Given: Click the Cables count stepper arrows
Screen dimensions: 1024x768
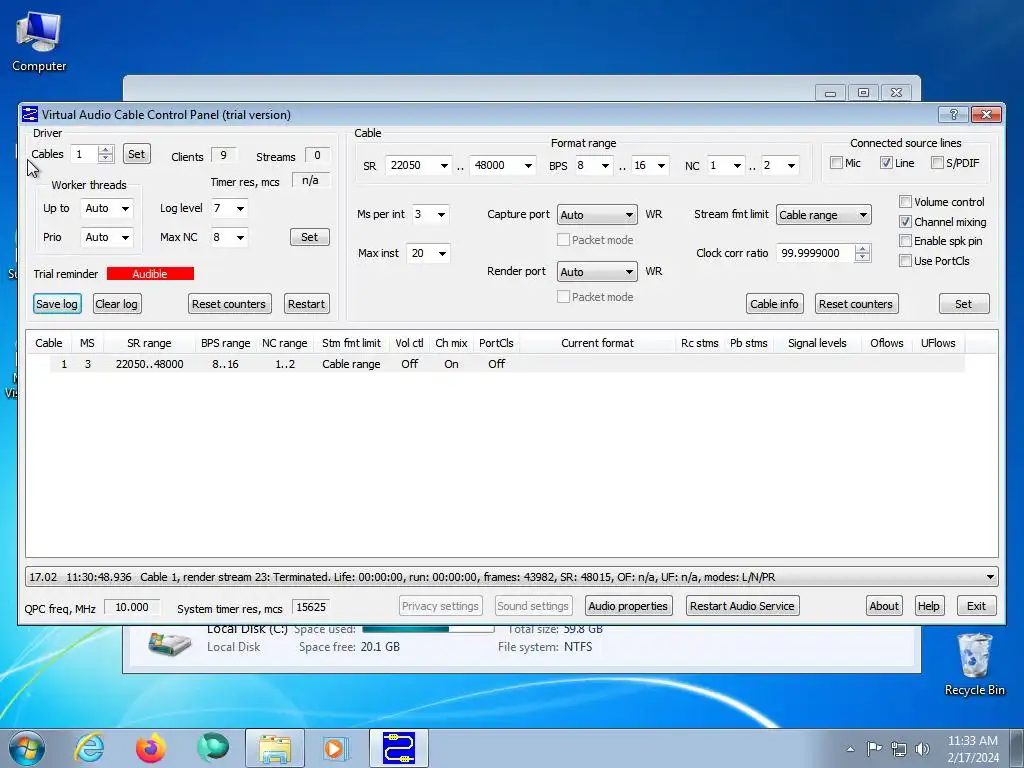Looking at the screenshot, I should click(x=105, y=154).
